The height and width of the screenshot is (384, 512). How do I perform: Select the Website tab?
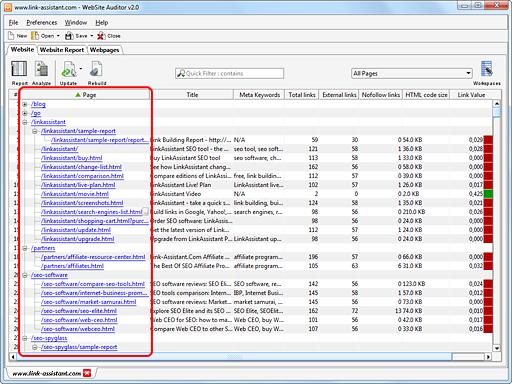22,49
